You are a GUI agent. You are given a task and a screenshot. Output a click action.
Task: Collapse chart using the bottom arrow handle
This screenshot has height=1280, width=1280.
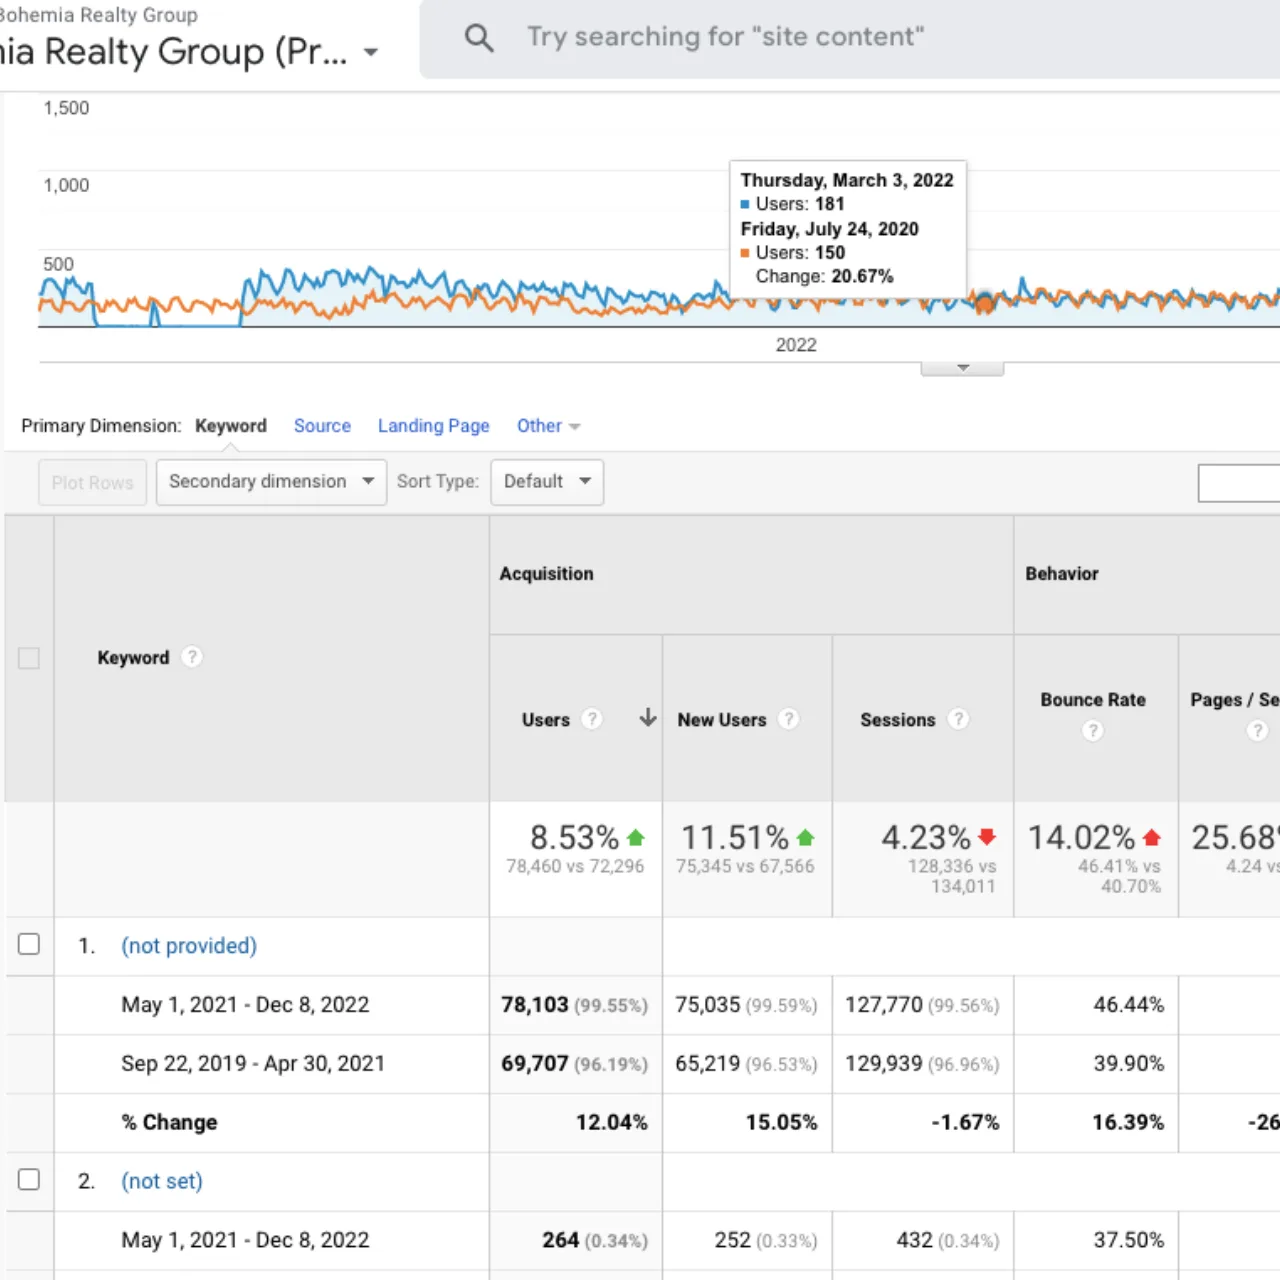pos(962,368)
